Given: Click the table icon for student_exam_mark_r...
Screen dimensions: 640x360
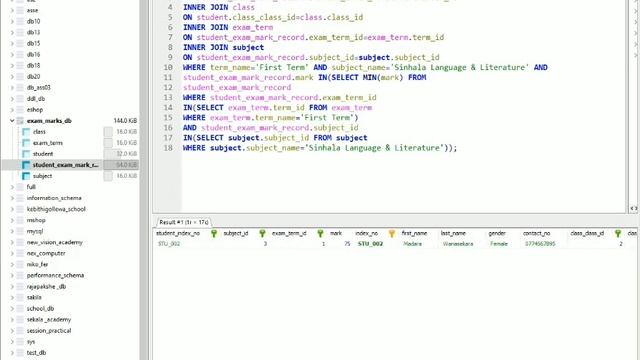Looking at the screenshot, I should 26,165.
